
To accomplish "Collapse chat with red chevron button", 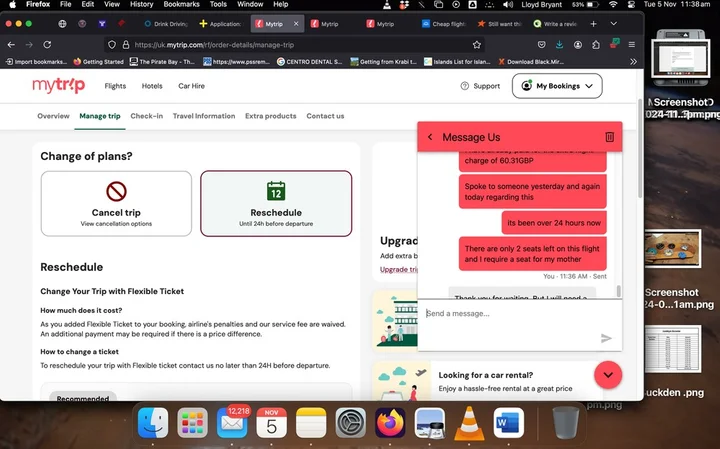I will point(608,375).
